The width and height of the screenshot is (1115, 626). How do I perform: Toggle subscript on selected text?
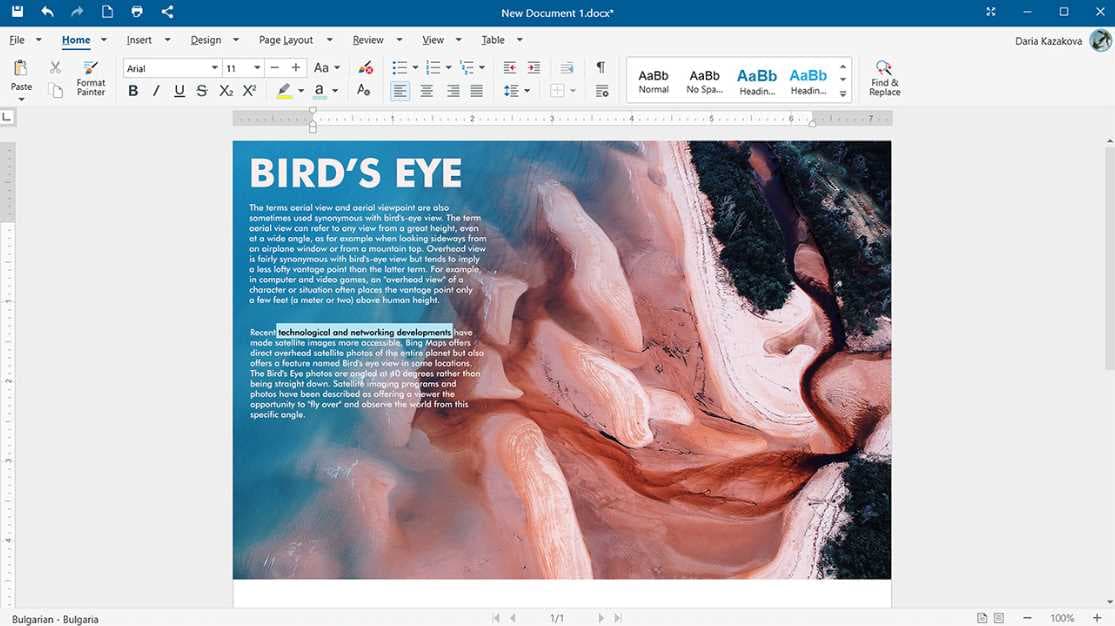point(226,90)
